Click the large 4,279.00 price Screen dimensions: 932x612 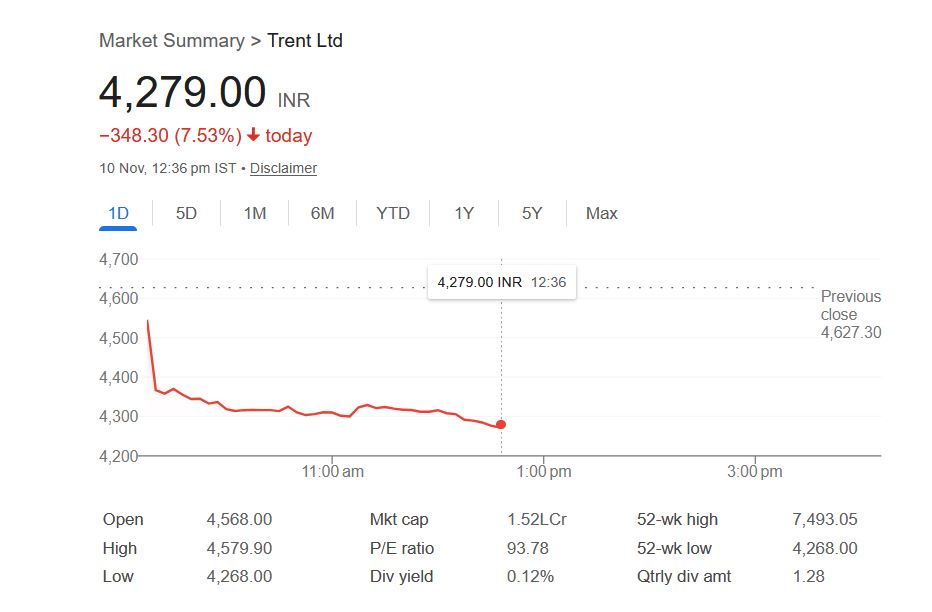pyautogui.click(x=182, y=92)
